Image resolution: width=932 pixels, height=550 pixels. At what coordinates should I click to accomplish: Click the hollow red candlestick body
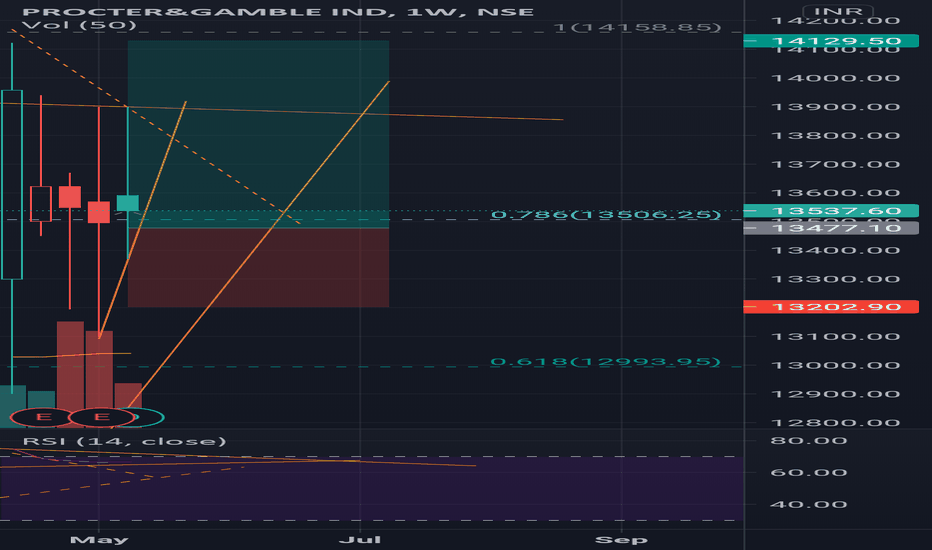tap(41, 204)
